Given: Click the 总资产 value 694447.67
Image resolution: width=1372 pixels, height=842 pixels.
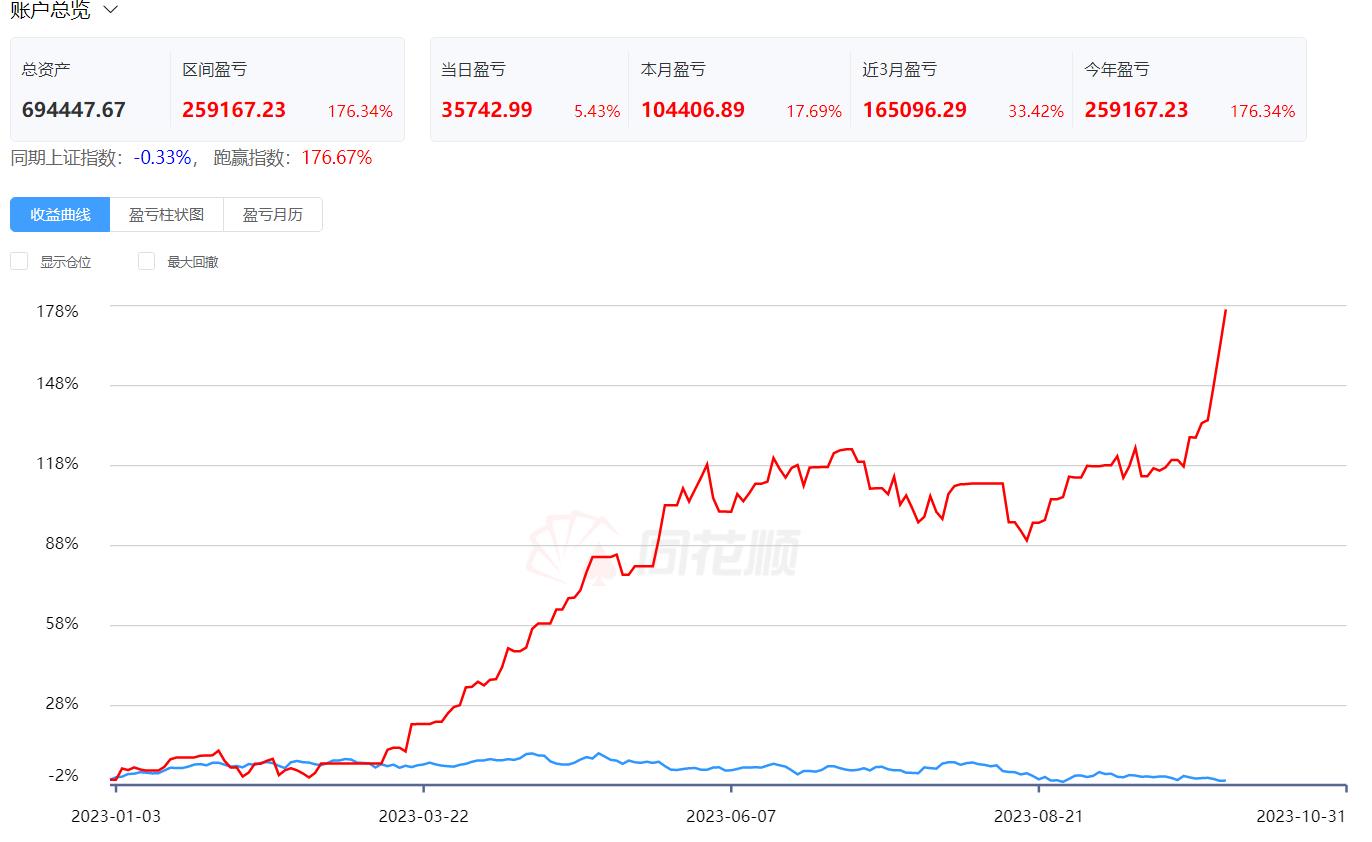Looking at the screenshot, I should point(74,110).
